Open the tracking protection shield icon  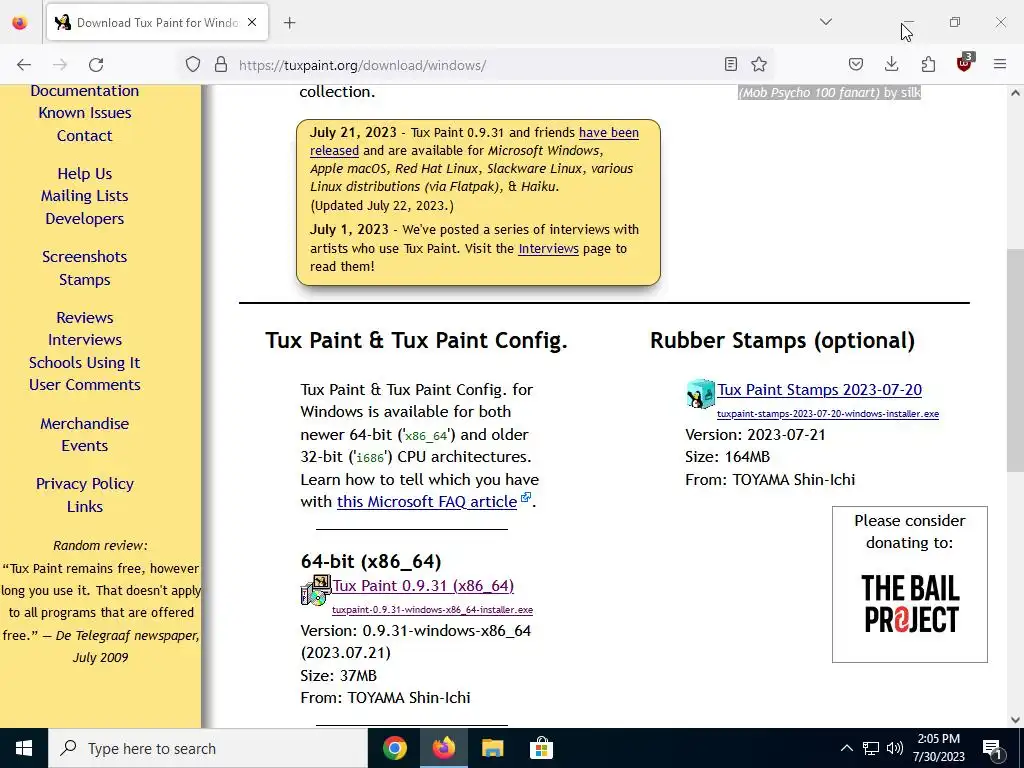tap(193, 65)
